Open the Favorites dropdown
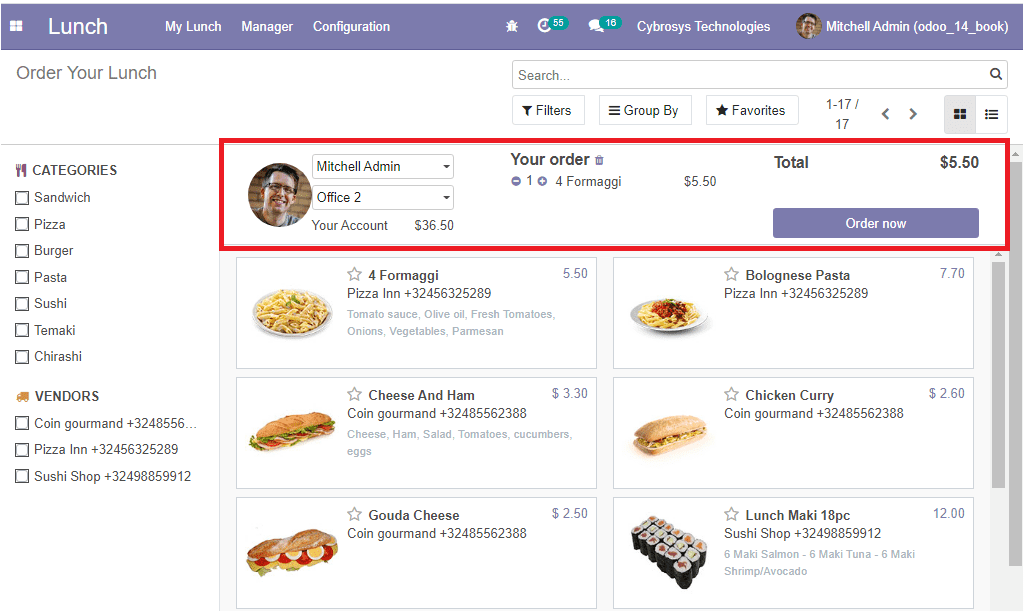 coord(751,110)
